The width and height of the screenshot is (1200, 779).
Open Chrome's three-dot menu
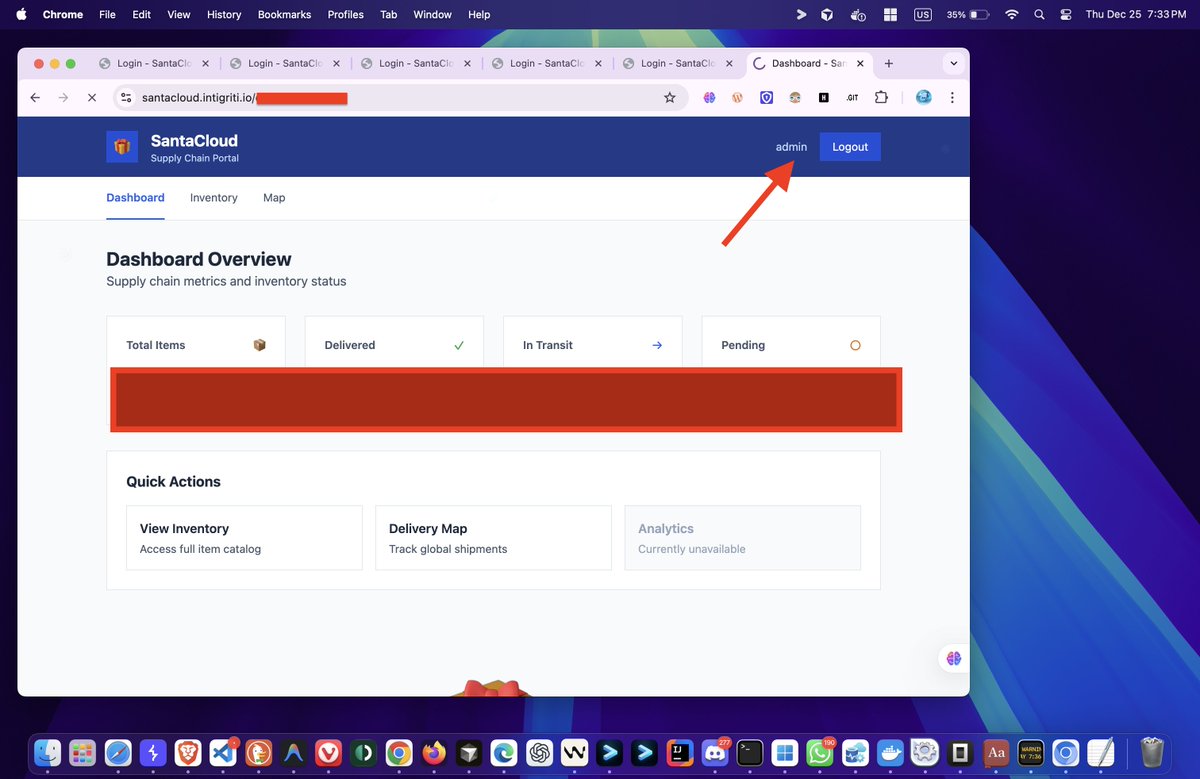pyautogui.click(x=952, y=98)
